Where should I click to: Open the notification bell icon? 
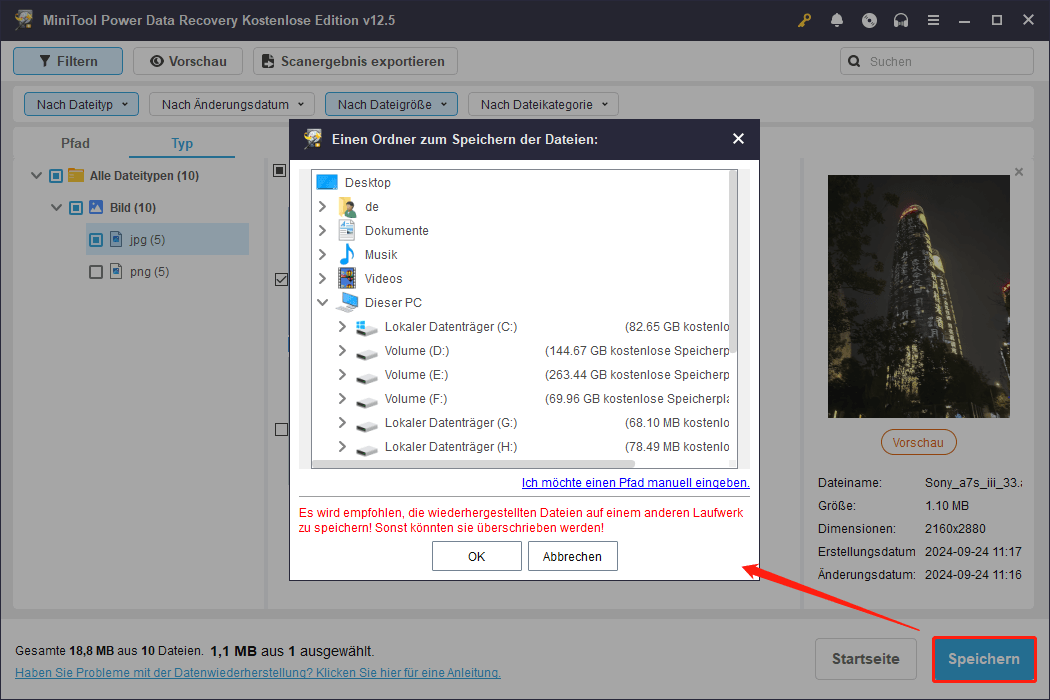click(x=836, y=20)
